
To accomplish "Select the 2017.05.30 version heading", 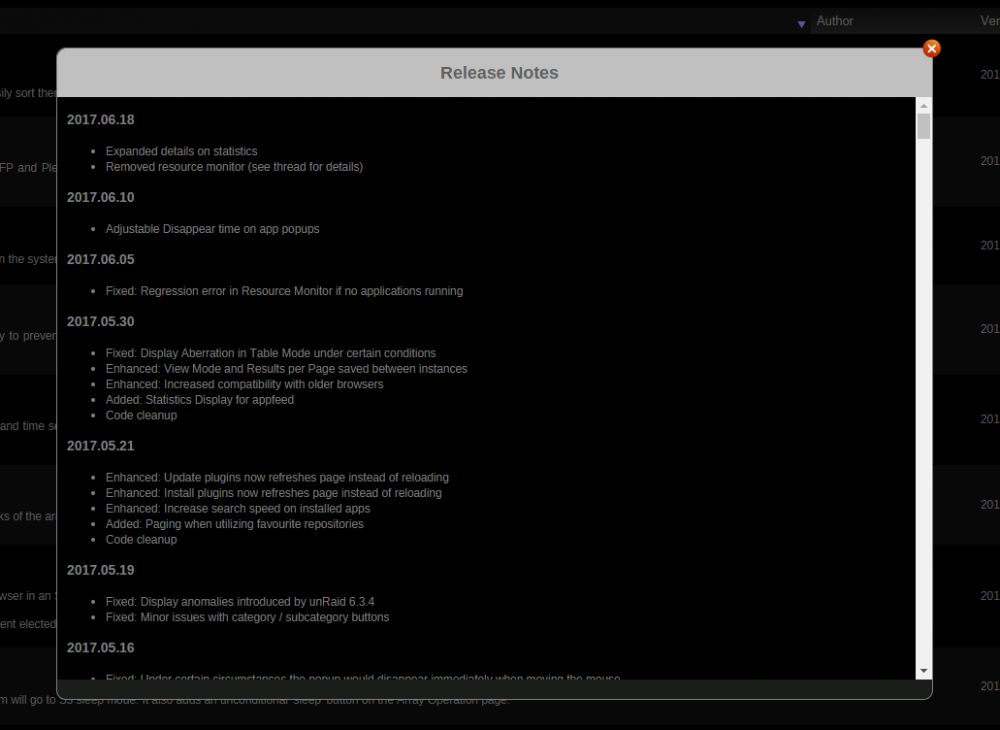I will tap(101, 321).
